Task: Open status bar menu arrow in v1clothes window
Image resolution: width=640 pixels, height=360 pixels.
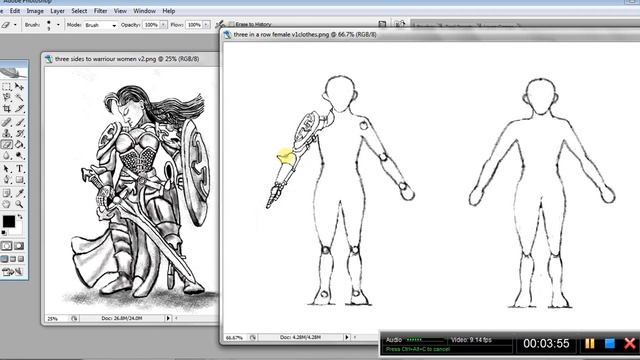Action: (x=347, y=337)
